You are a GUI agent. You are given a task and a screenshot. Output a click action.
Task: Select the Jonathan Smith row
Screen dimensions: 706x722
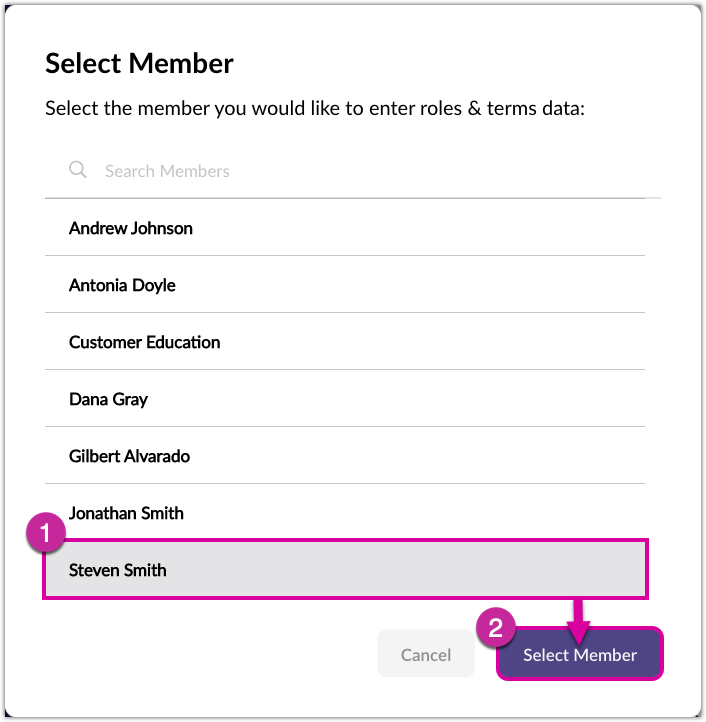(126, 513)
